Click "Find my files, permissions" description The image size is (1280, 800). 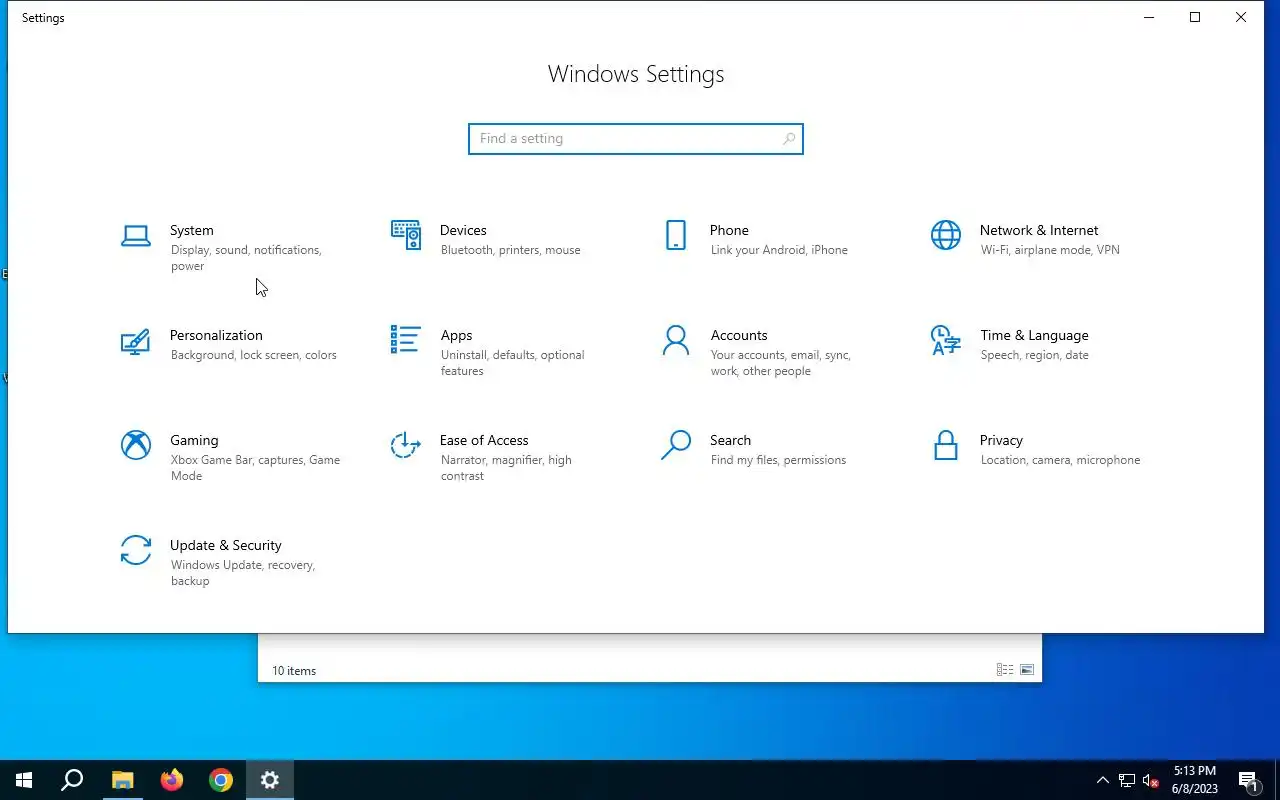[779, 460]
